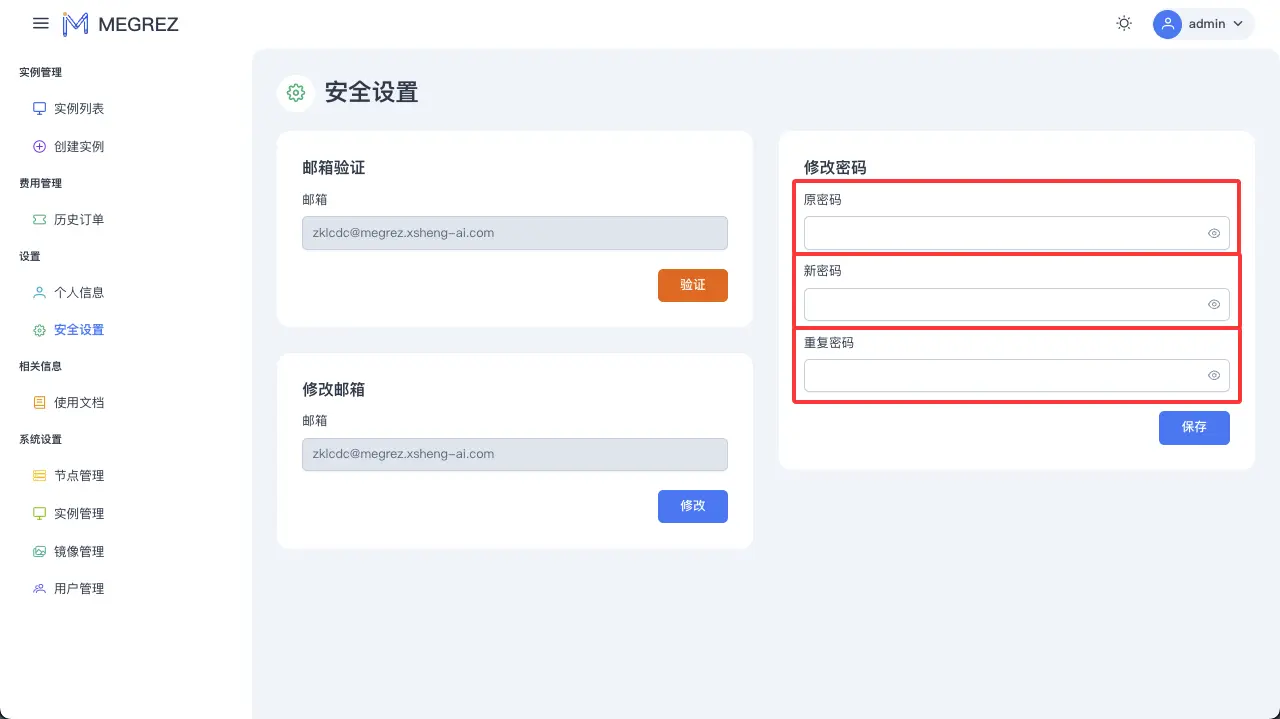Open the hamburger navigation menu
The width and height of the screenshot is (1280, 719).
(40, 23)
